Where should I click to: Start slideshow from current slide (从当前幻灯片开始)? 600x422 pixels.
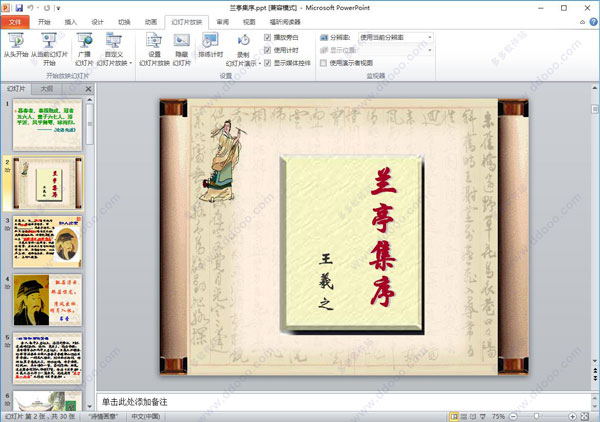coord(49,50)
